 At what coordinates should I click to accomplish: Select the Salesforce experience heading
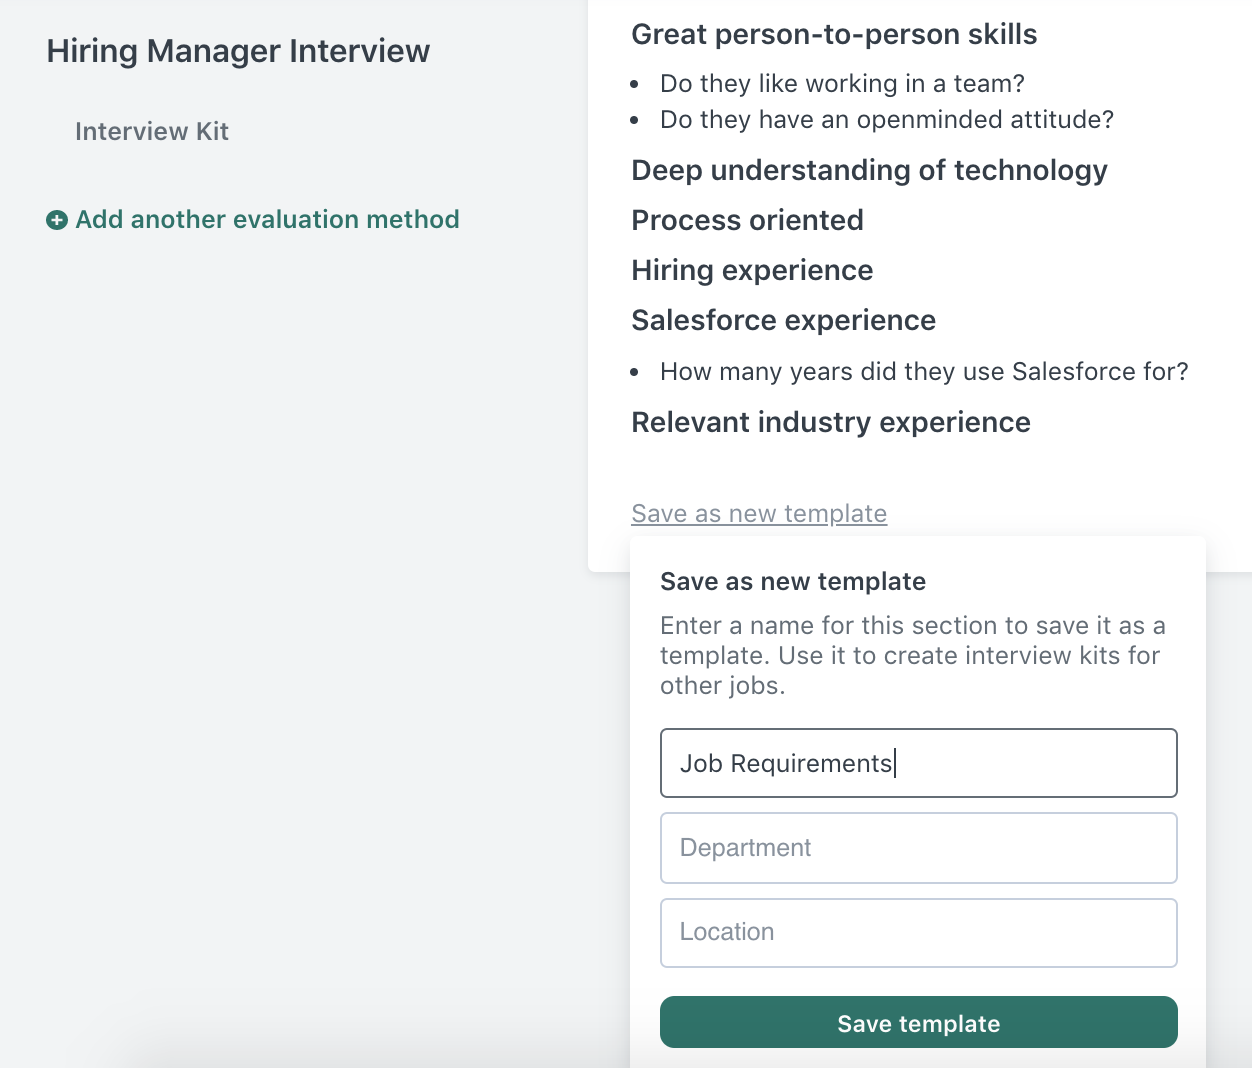[783, 320]
